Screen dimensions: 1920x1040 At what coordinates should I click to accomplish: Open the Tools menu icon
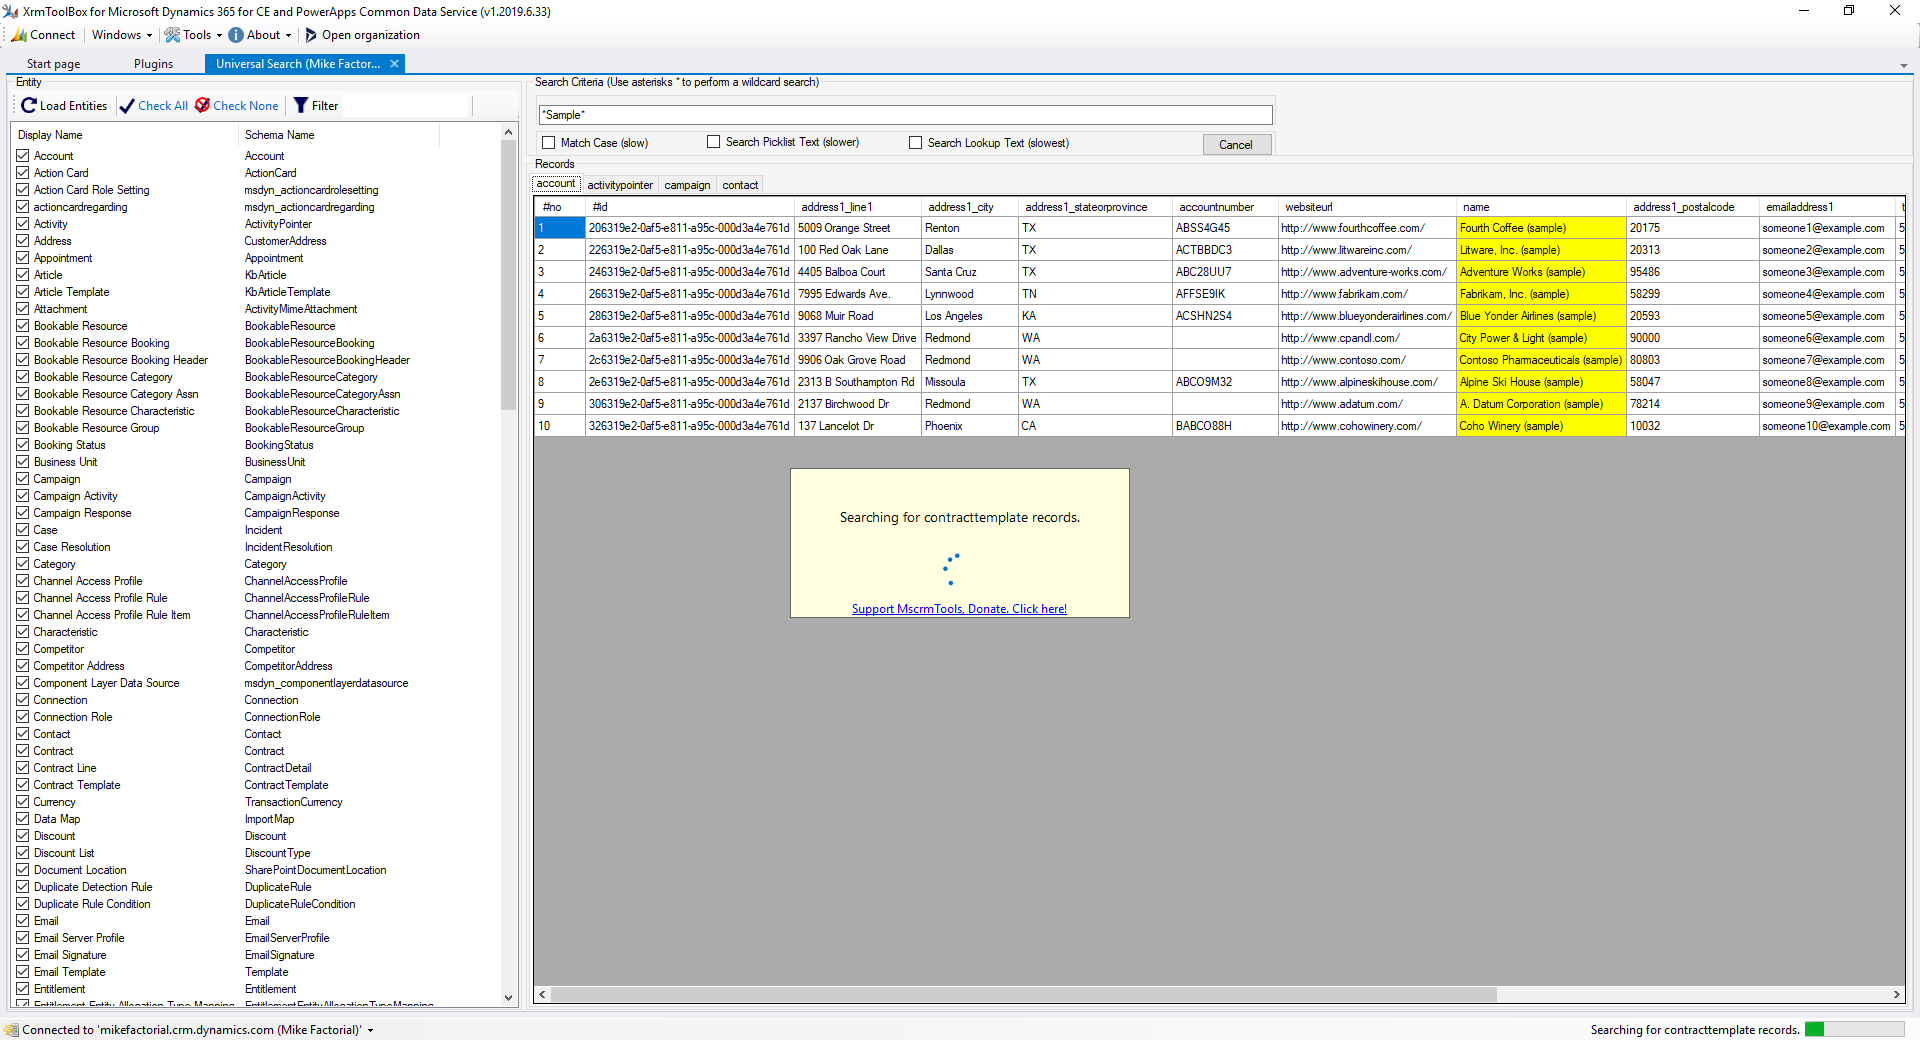point(173,35)
